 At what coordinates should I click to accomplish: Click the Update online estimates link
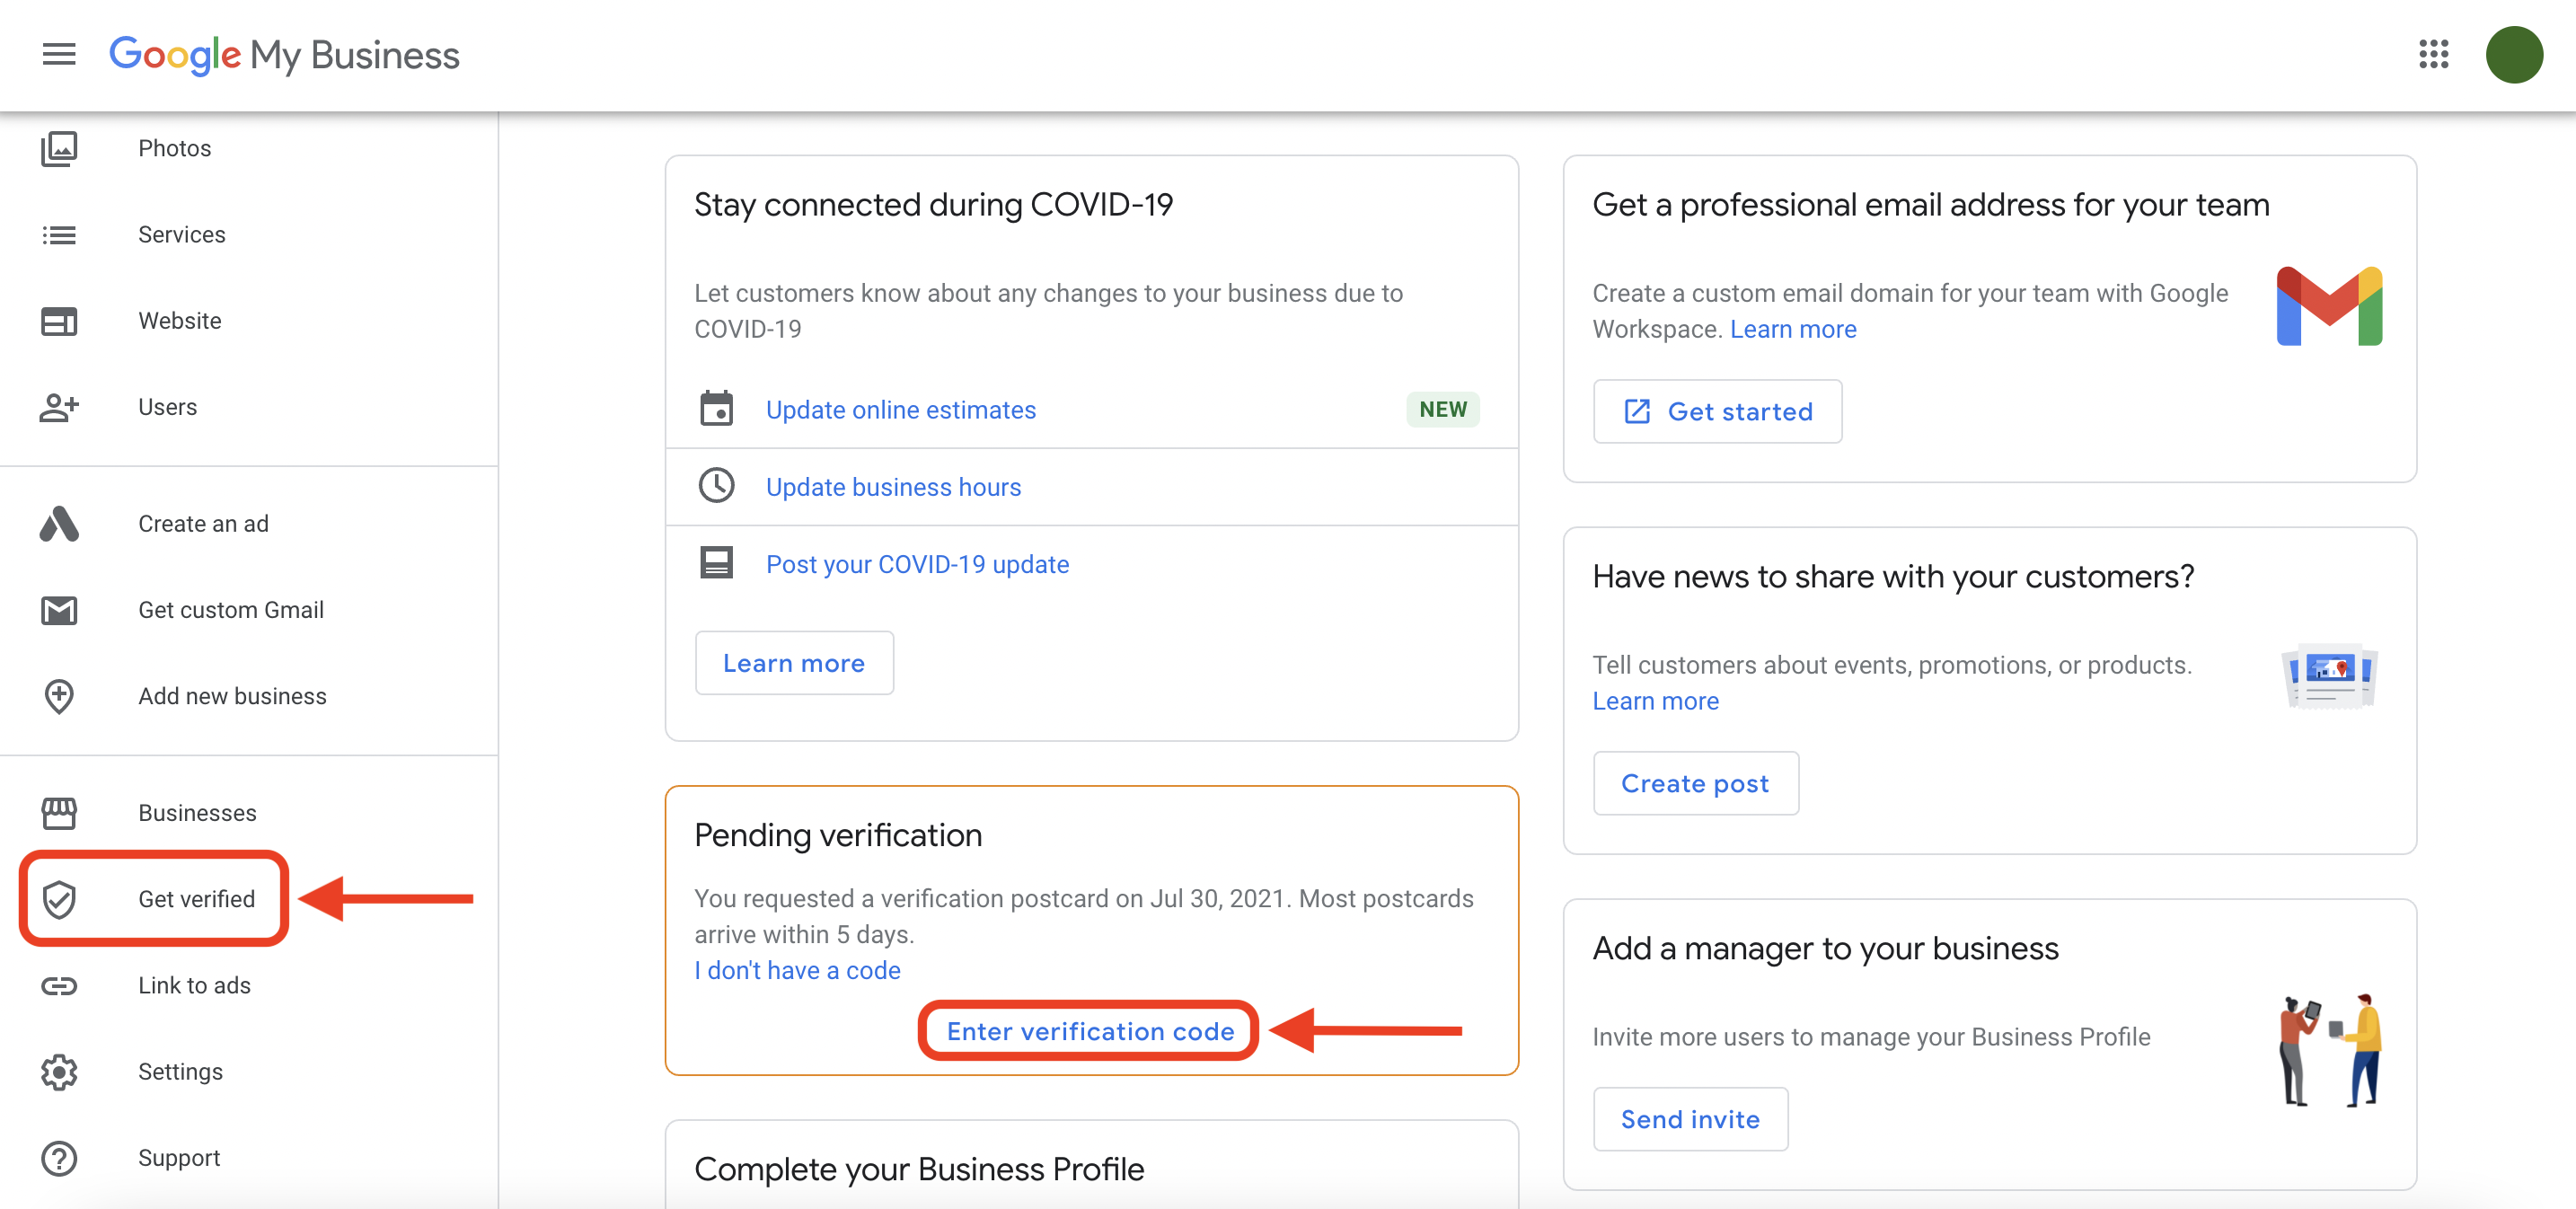(900, 410)
